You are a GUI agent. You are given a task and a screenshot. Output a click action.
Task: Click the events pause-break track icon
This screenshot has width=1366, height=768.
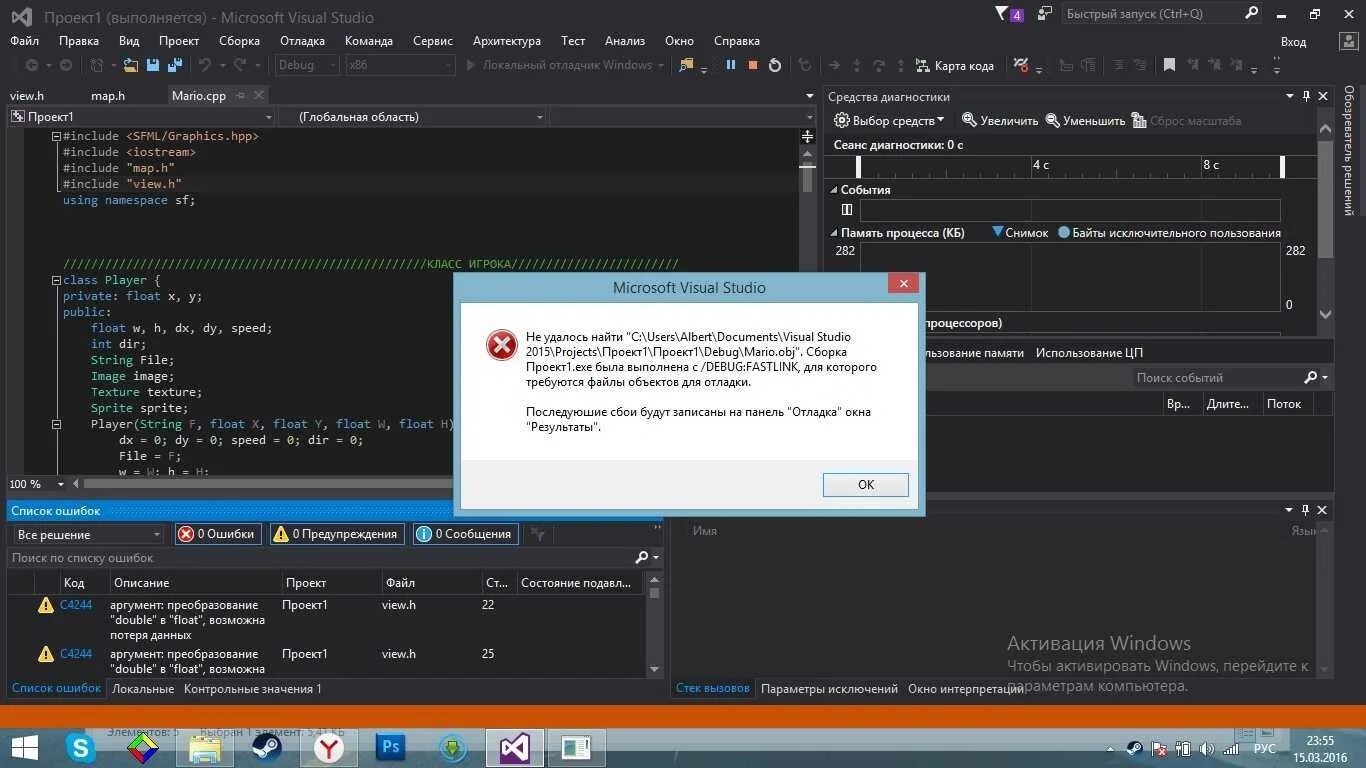[847, 210]
